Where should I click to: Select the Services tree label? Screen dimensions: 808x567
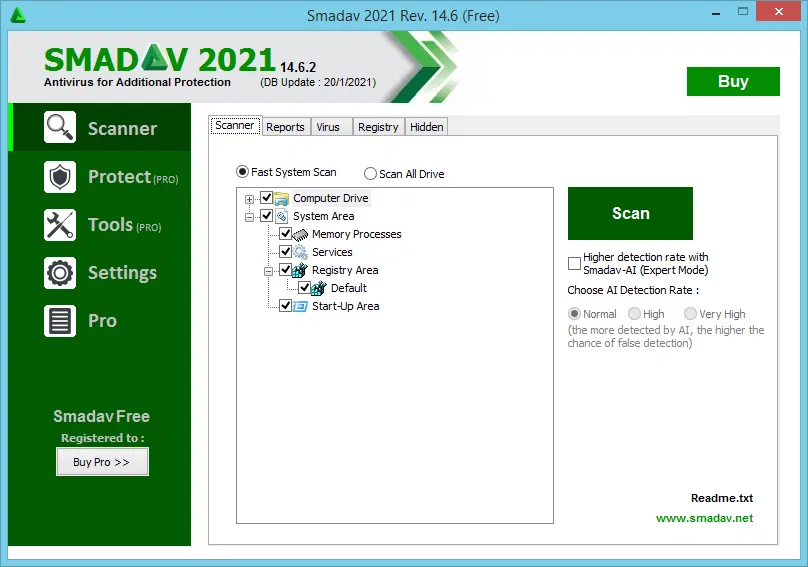point(332,252)
